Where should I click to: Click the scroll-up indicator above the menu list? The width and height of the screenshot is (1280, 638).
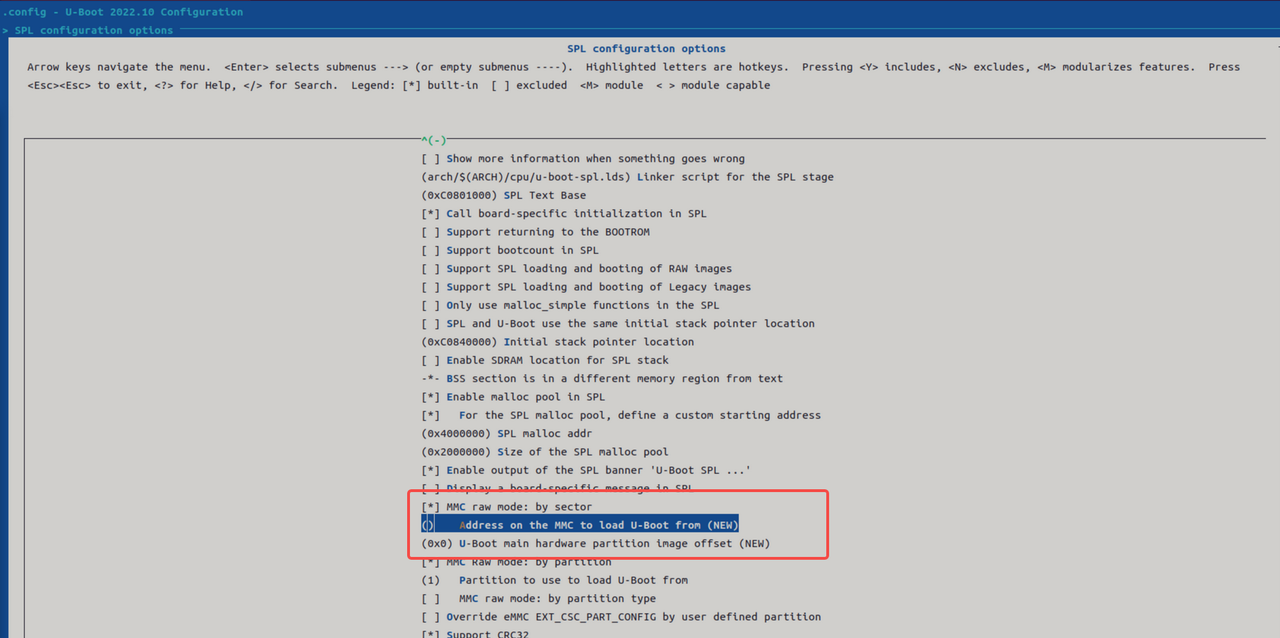(433, 140)
